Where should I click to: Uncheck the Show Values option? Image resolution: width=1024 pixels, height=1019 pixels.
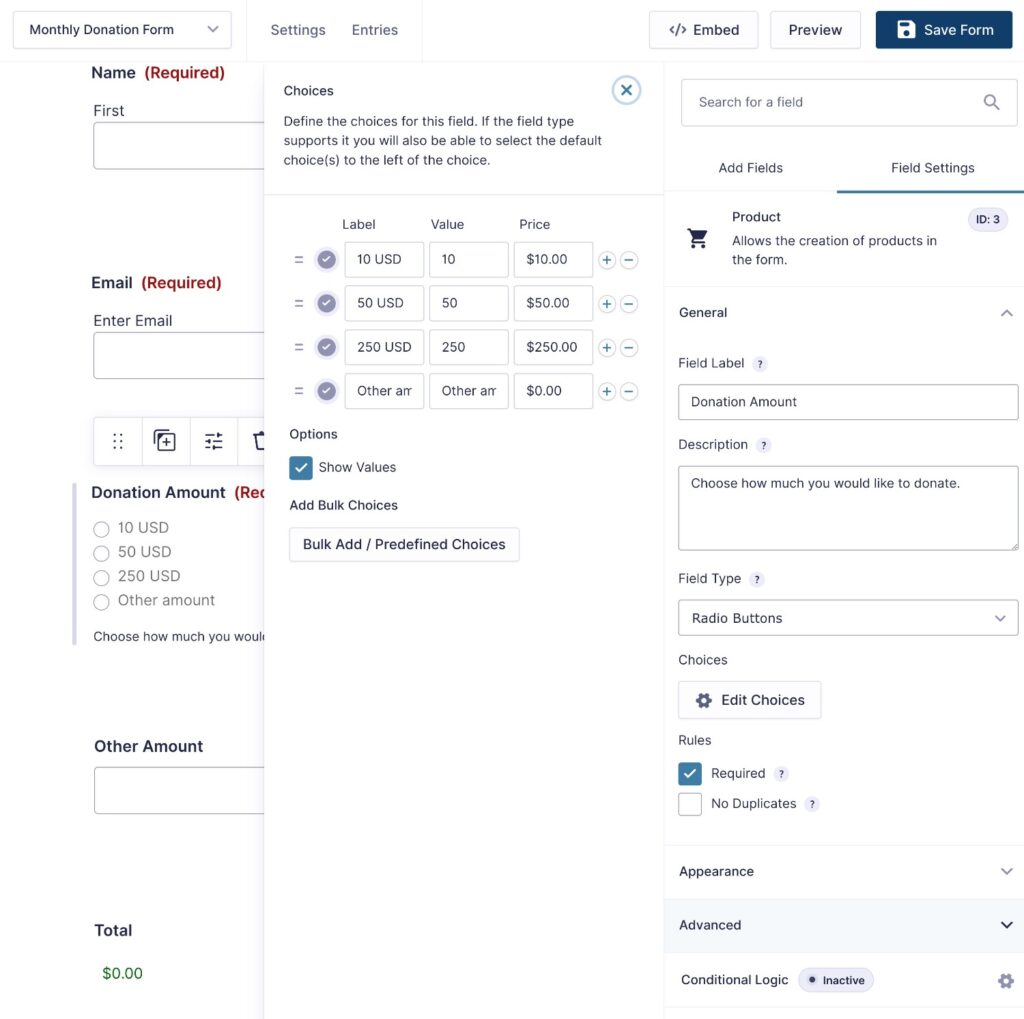pos(301,467)
